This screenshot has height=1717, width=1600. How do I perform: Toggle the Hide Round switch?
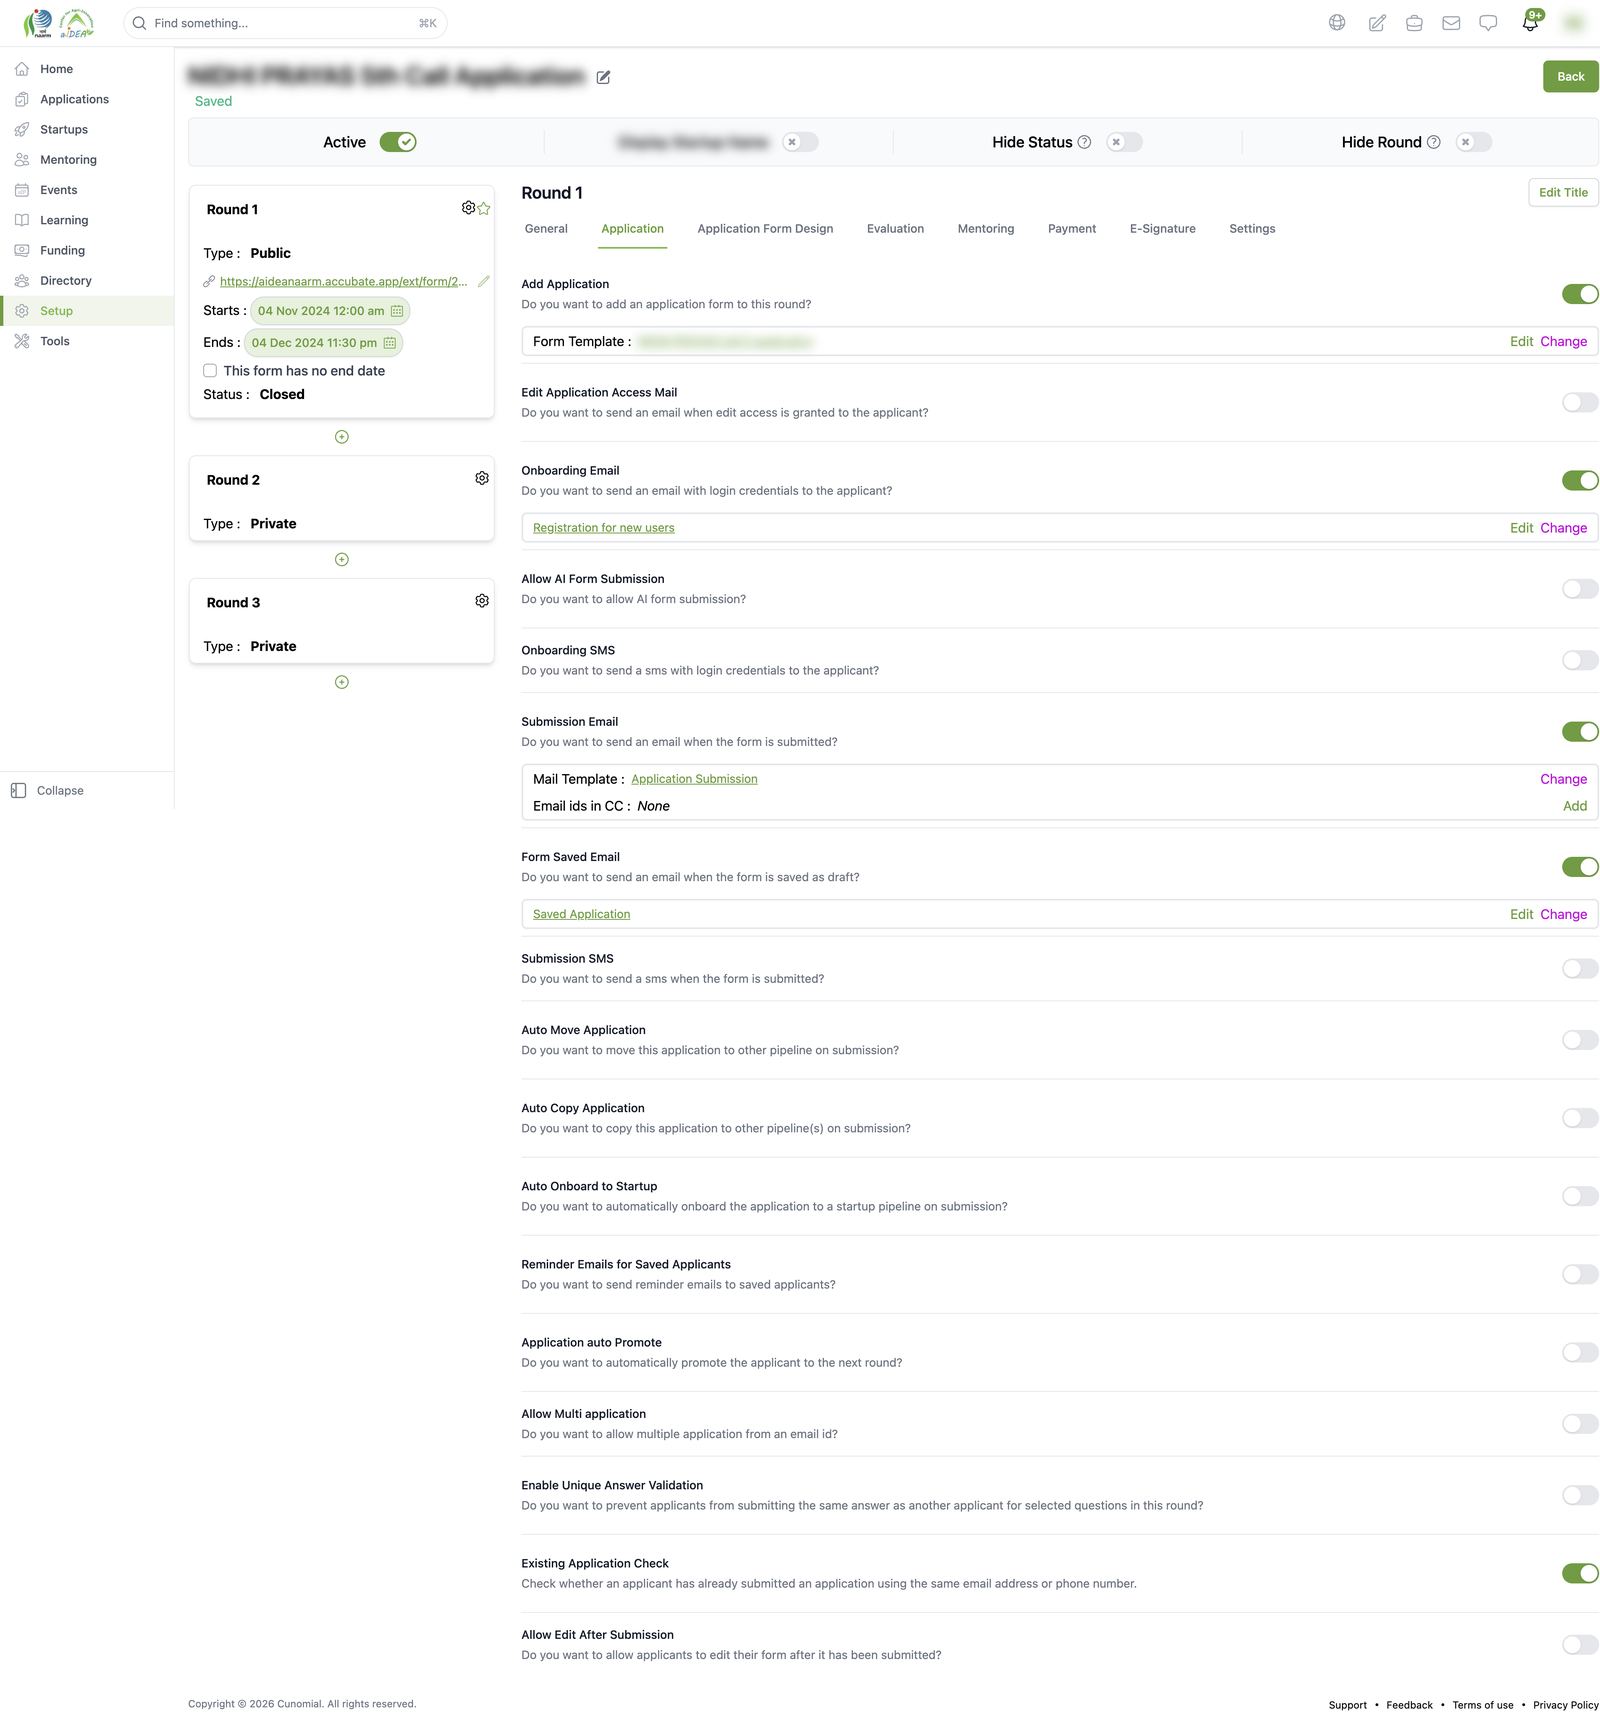[1474, 142]
